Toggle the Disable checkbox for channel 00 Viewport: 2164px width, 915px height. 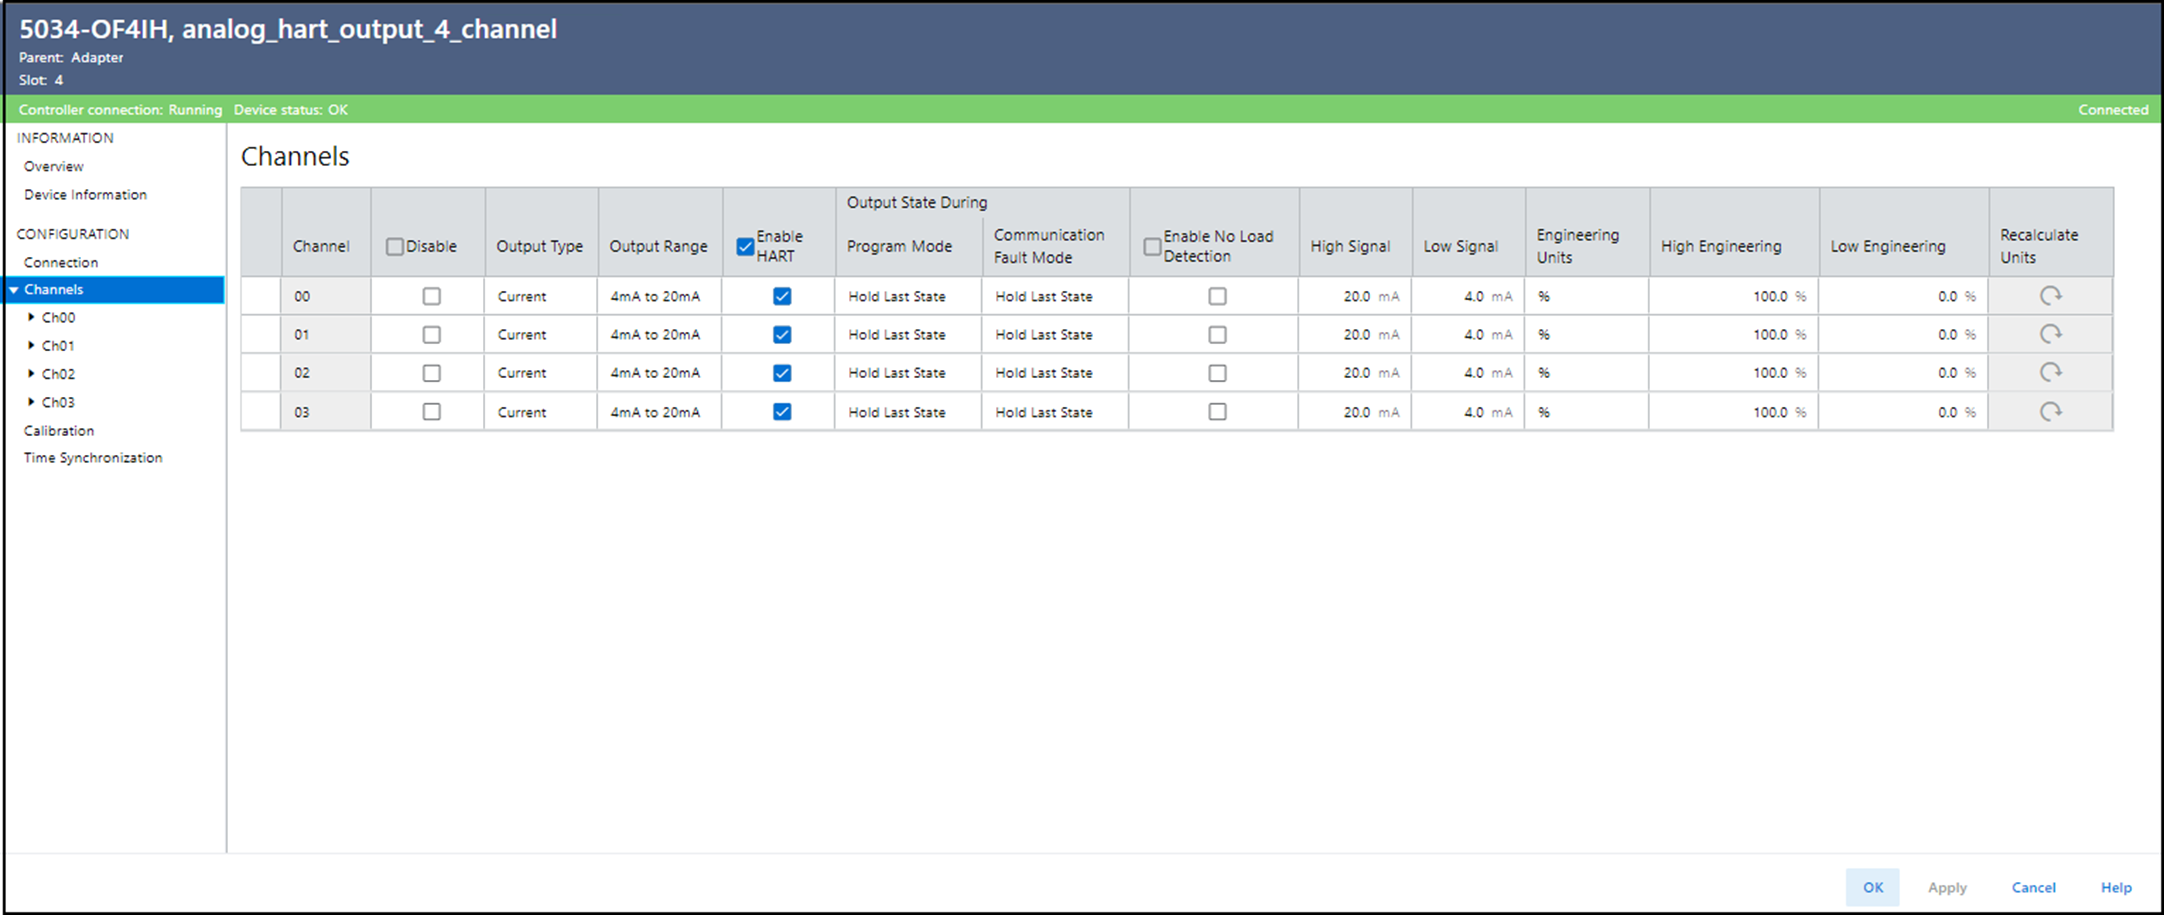point(431,296)
